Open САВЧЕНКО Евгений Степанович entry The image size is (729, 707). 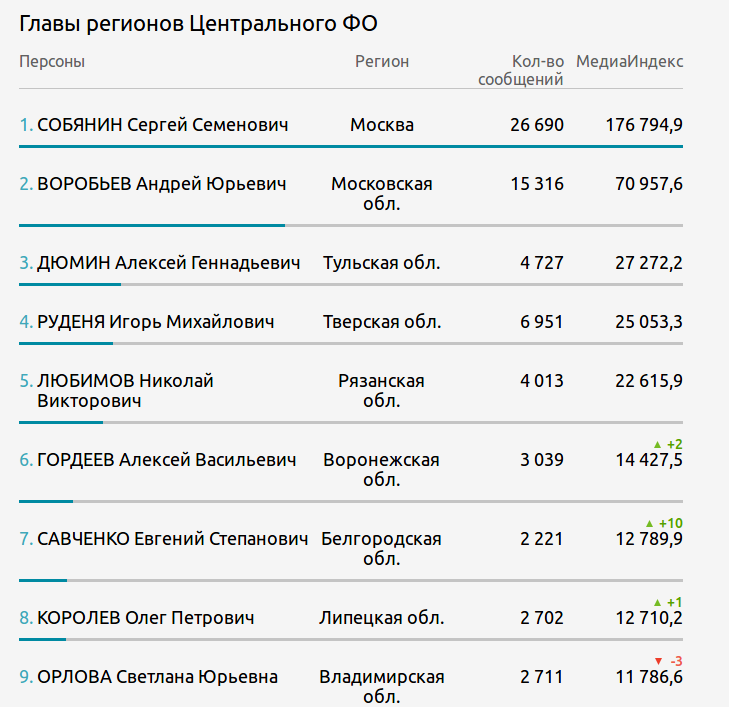(172, 539)
